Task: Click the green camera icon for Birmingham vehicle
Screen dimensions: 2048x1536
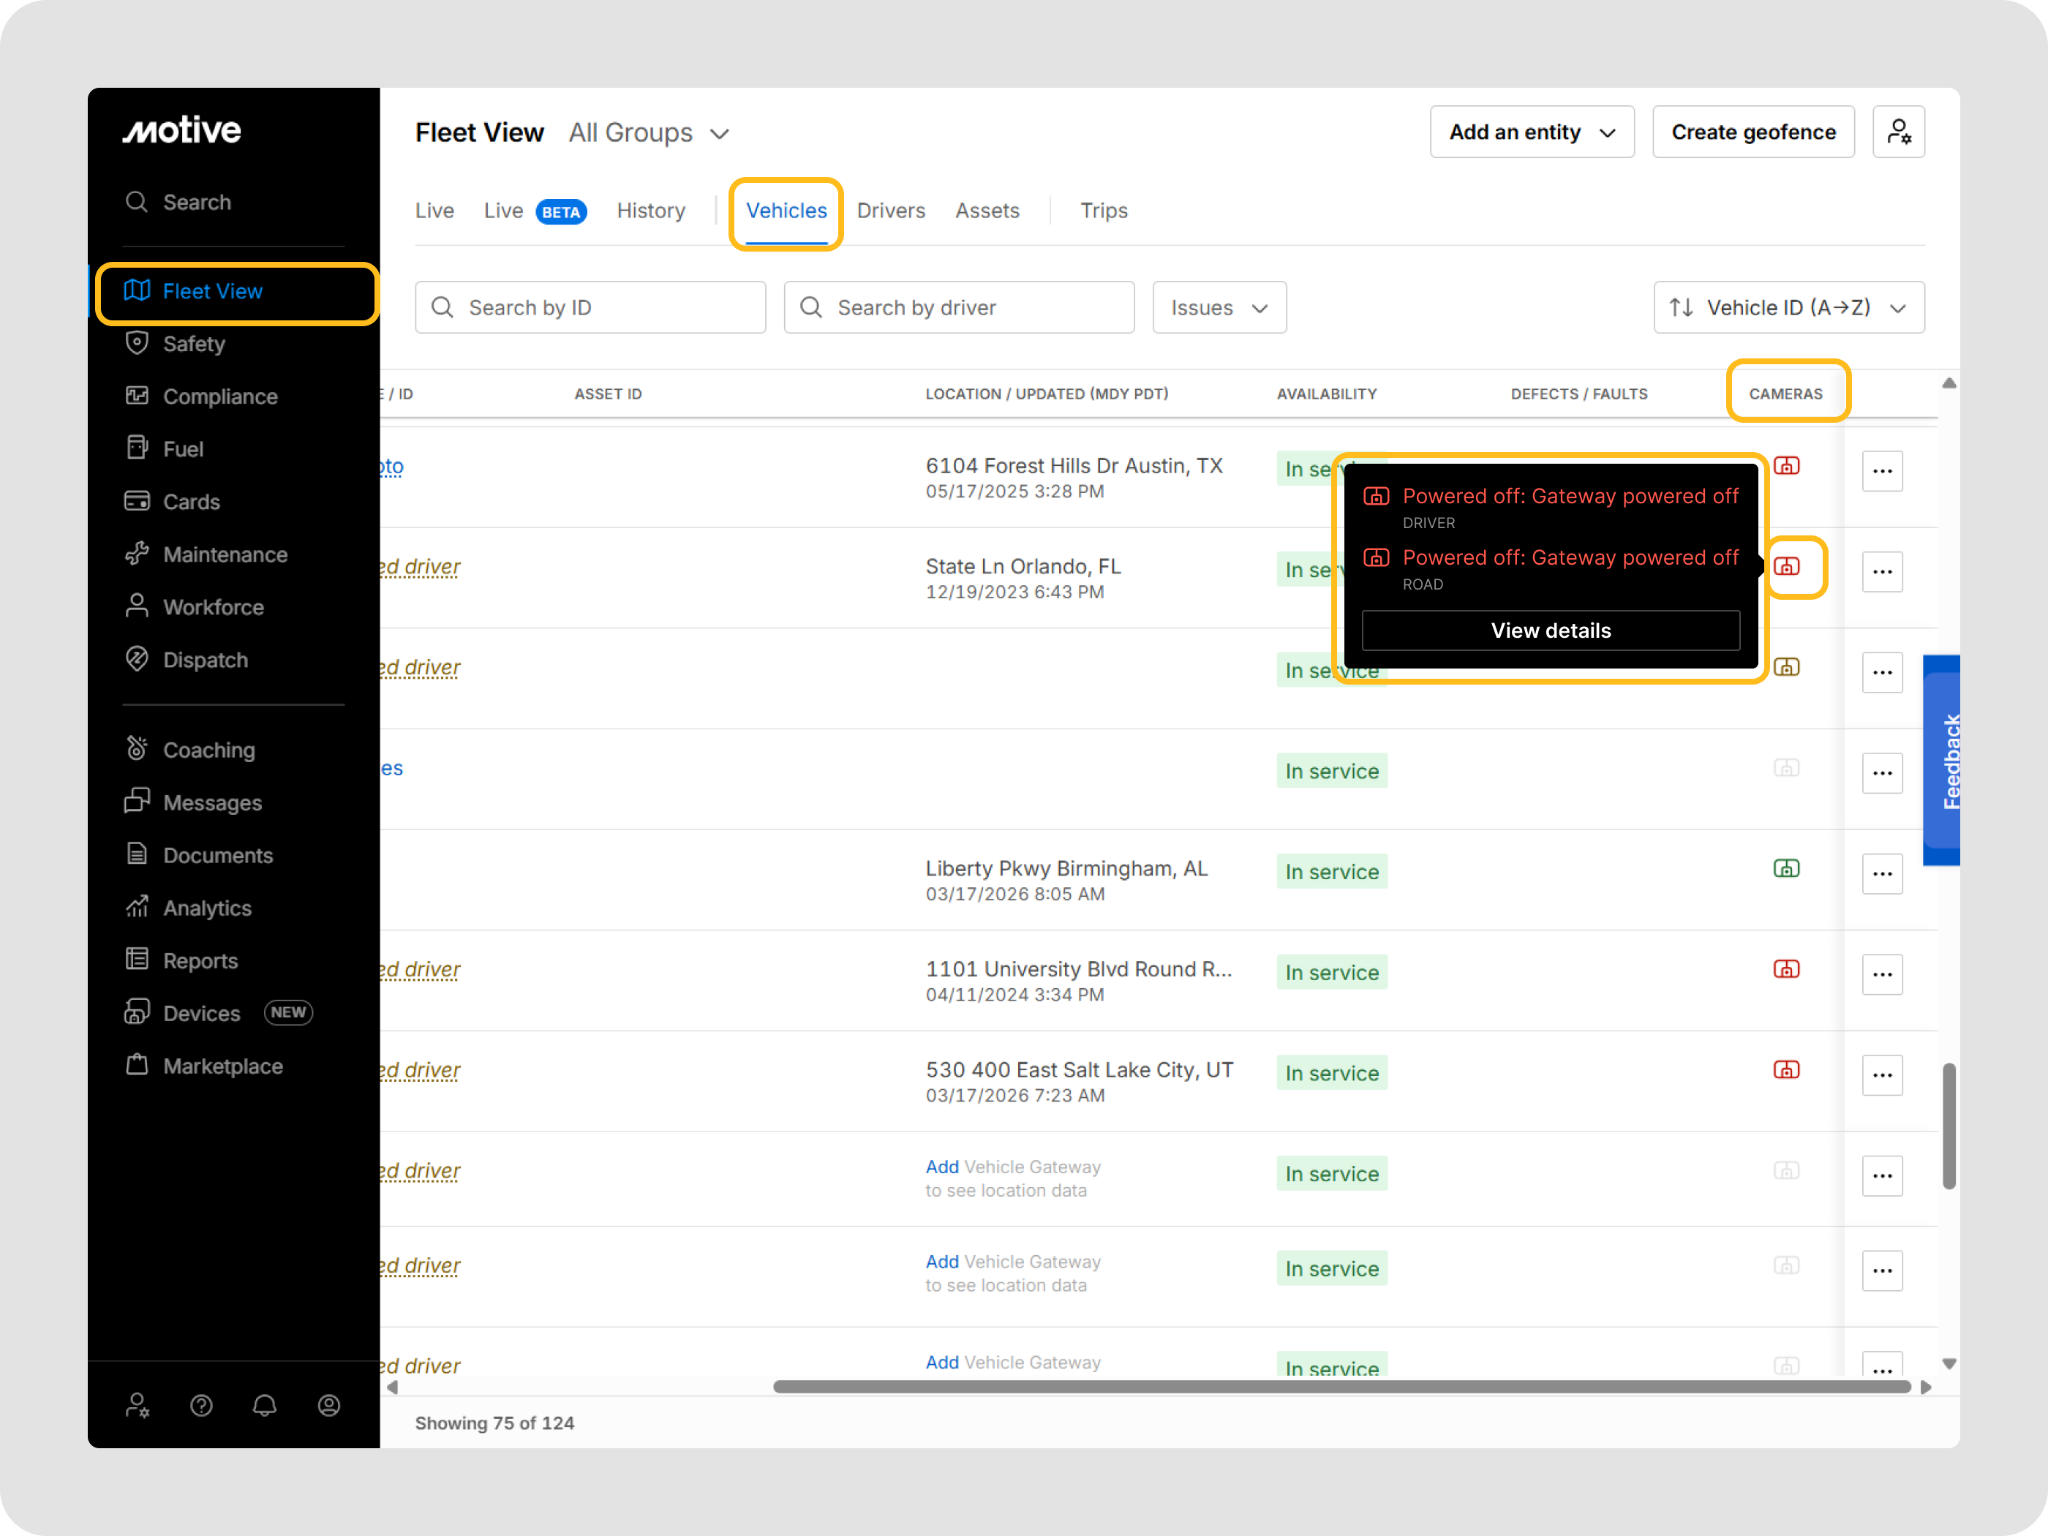Action: (x=1786, y=868)
